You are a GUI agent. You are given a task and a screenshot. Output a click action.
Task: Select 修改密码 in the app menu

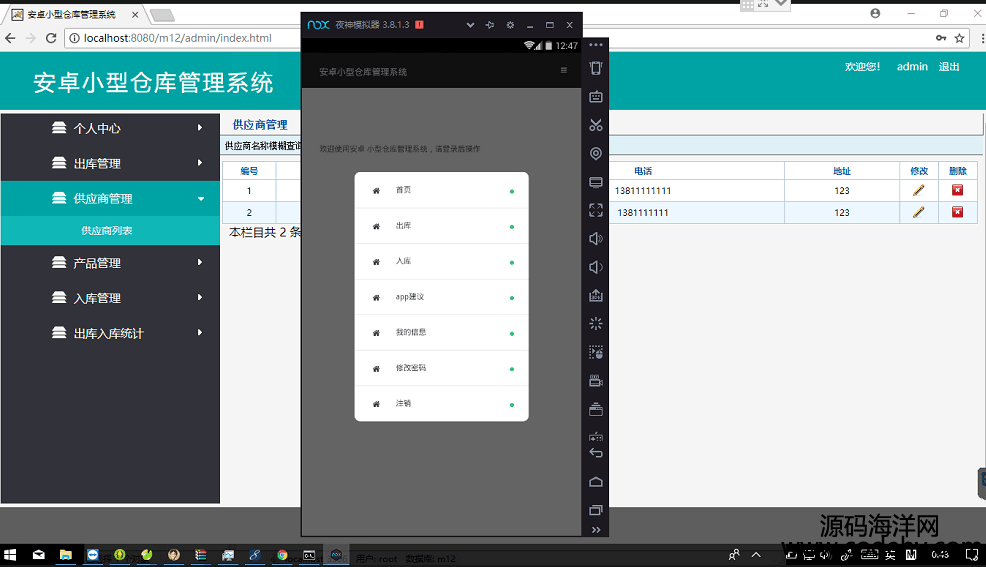441,368
